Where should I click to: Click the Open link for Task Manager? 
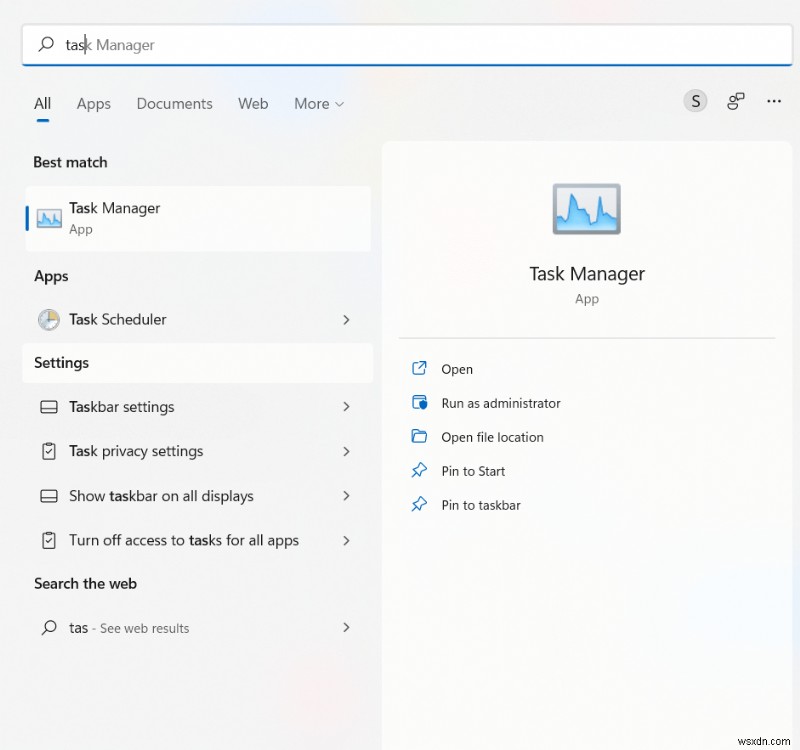point(456,369)
